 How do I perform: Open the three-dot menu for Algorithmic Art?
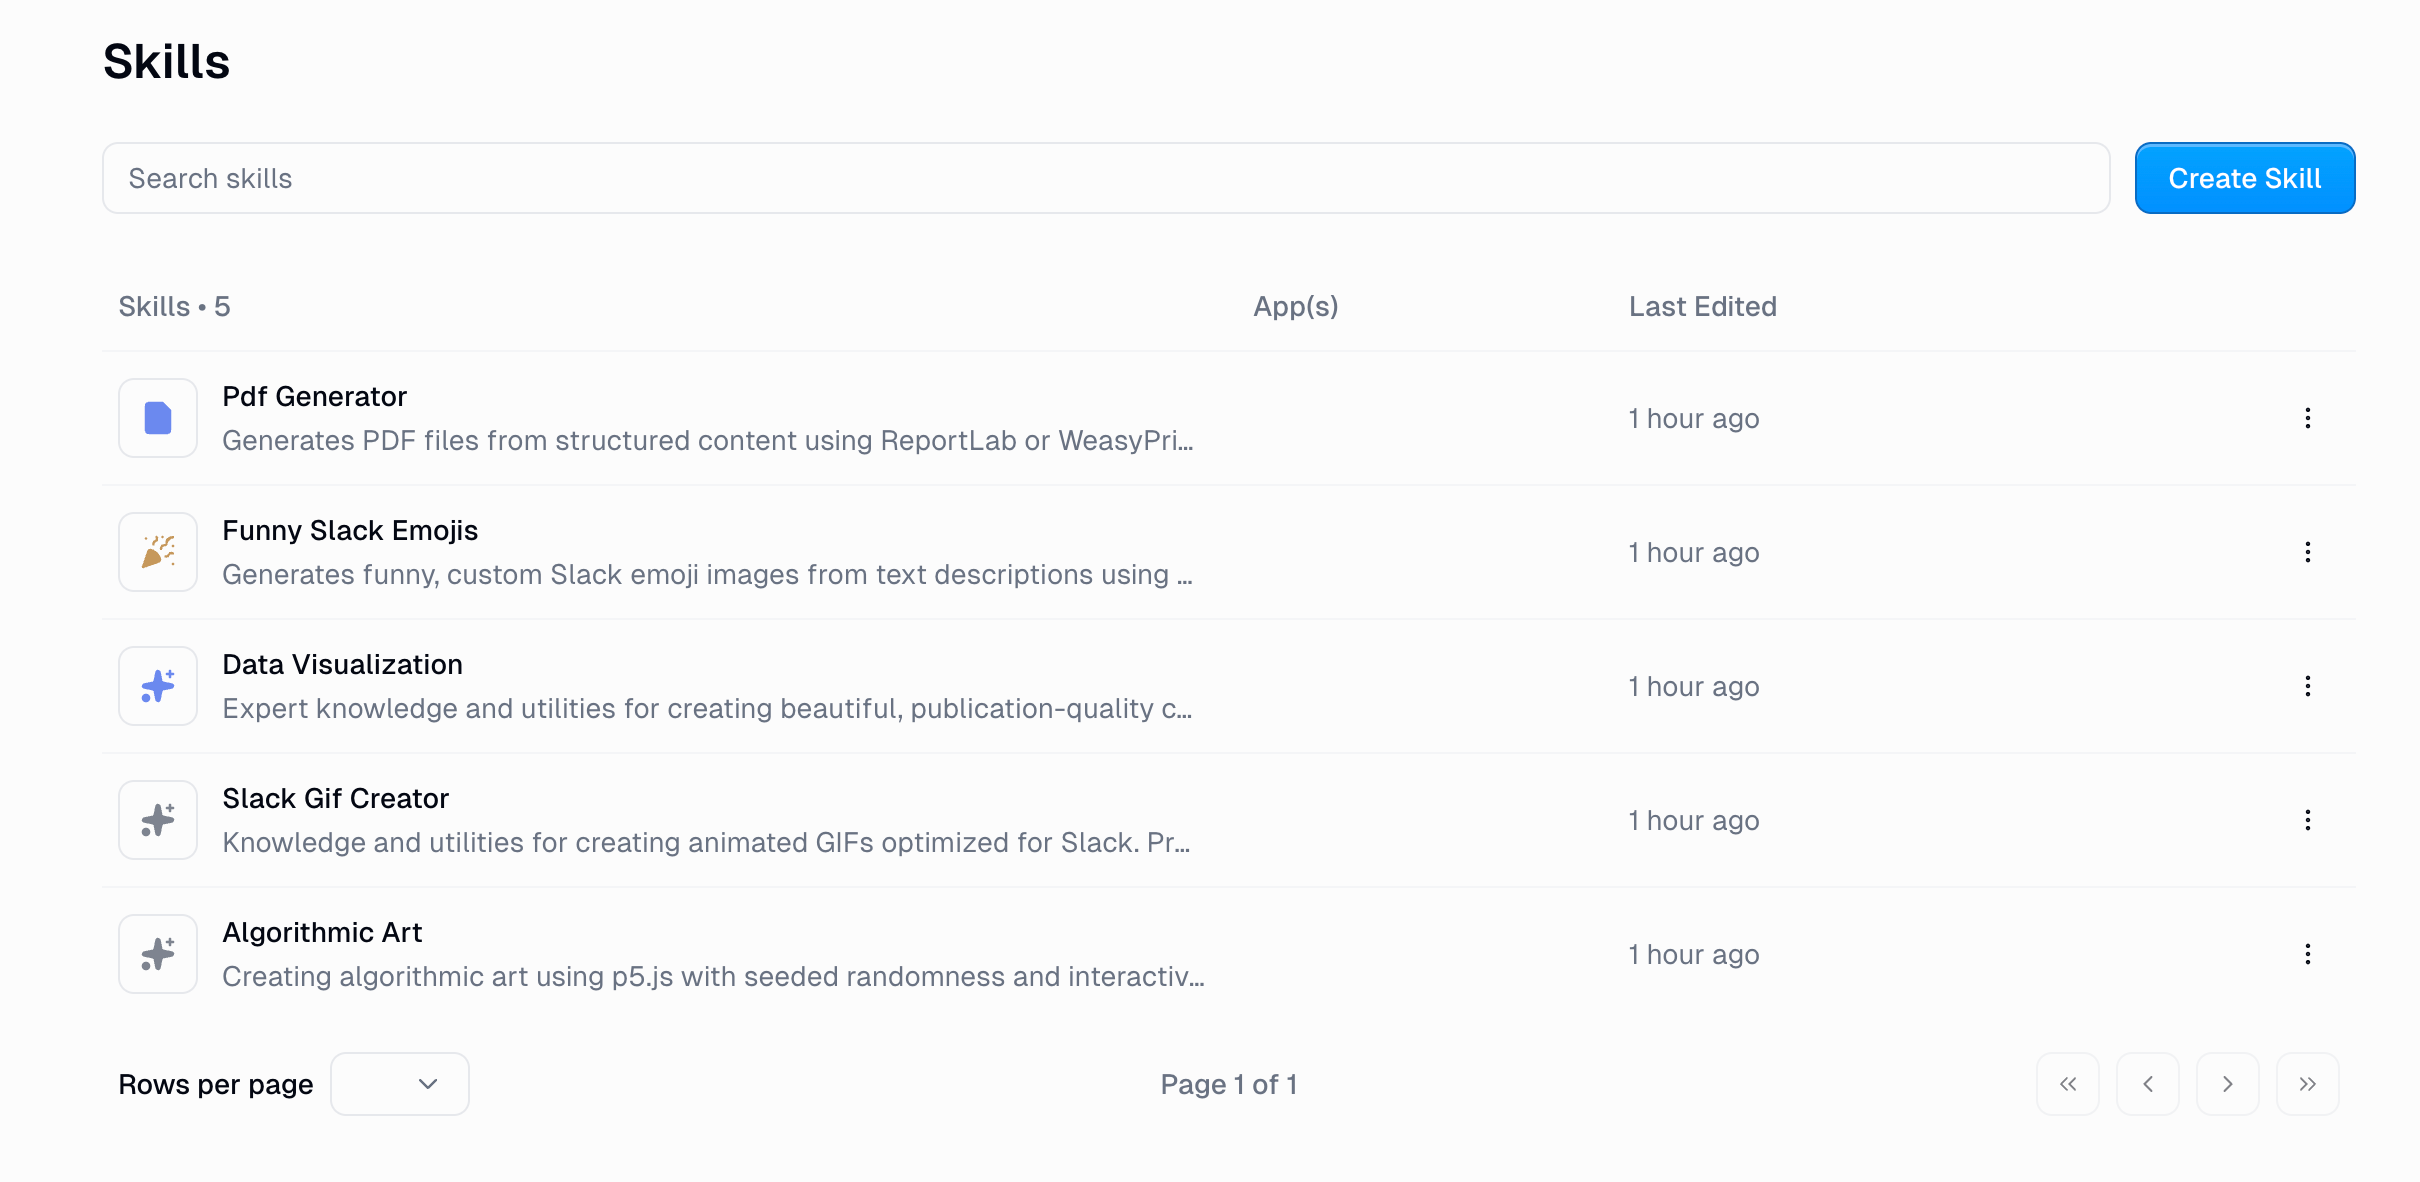point(2307,953)
